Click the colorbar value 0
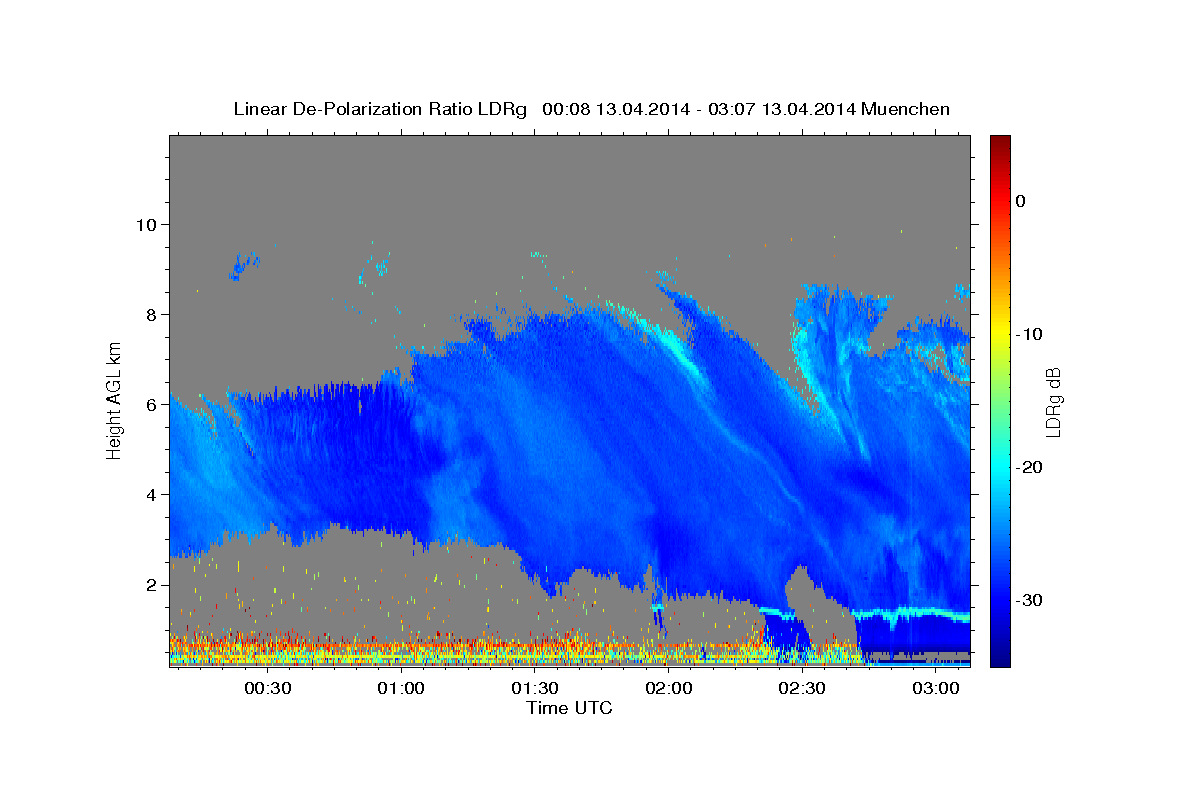 [1021, 201]
